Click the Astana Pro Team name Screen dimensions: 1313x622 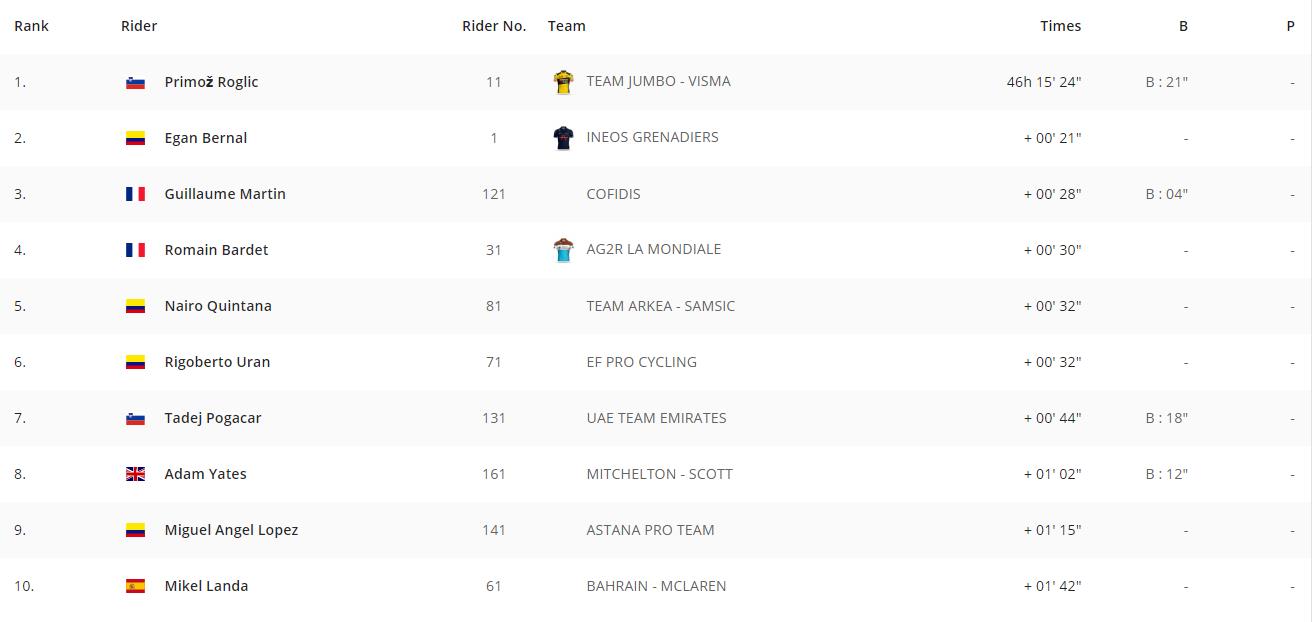click(650, 530)
